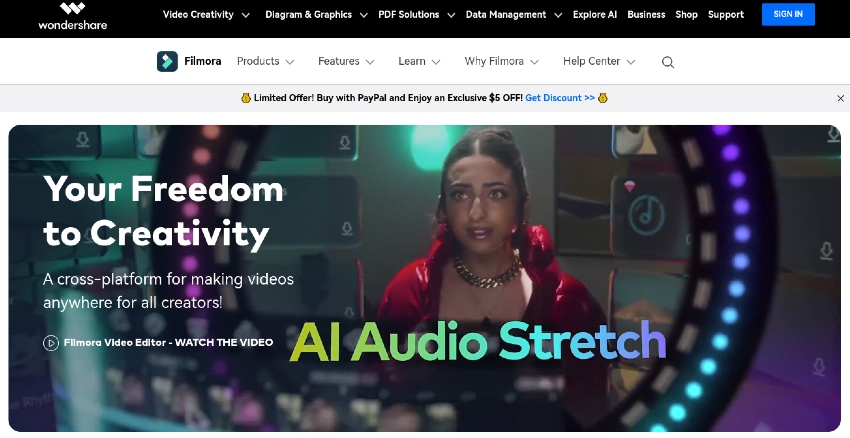The height and width of the screenshot is (438, 850).
Task: Expand the Products chevron
Action: tap(290, 62)
